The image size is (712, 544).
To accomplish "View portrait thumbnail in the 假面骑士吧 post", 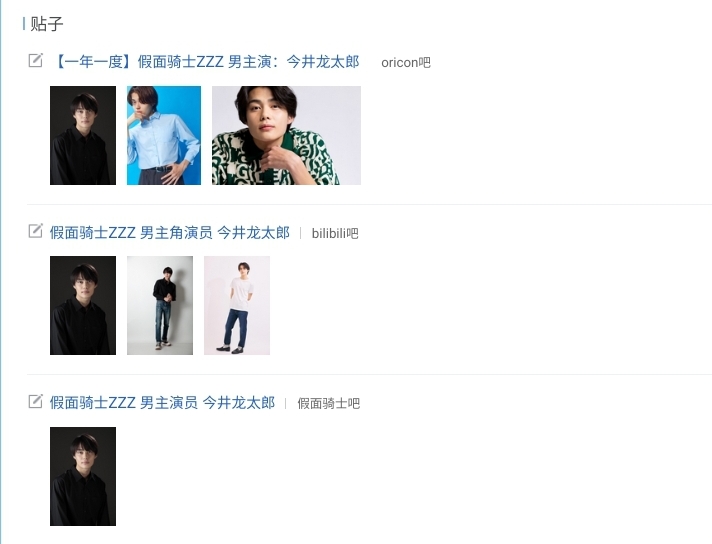I will tap(83, 476).
